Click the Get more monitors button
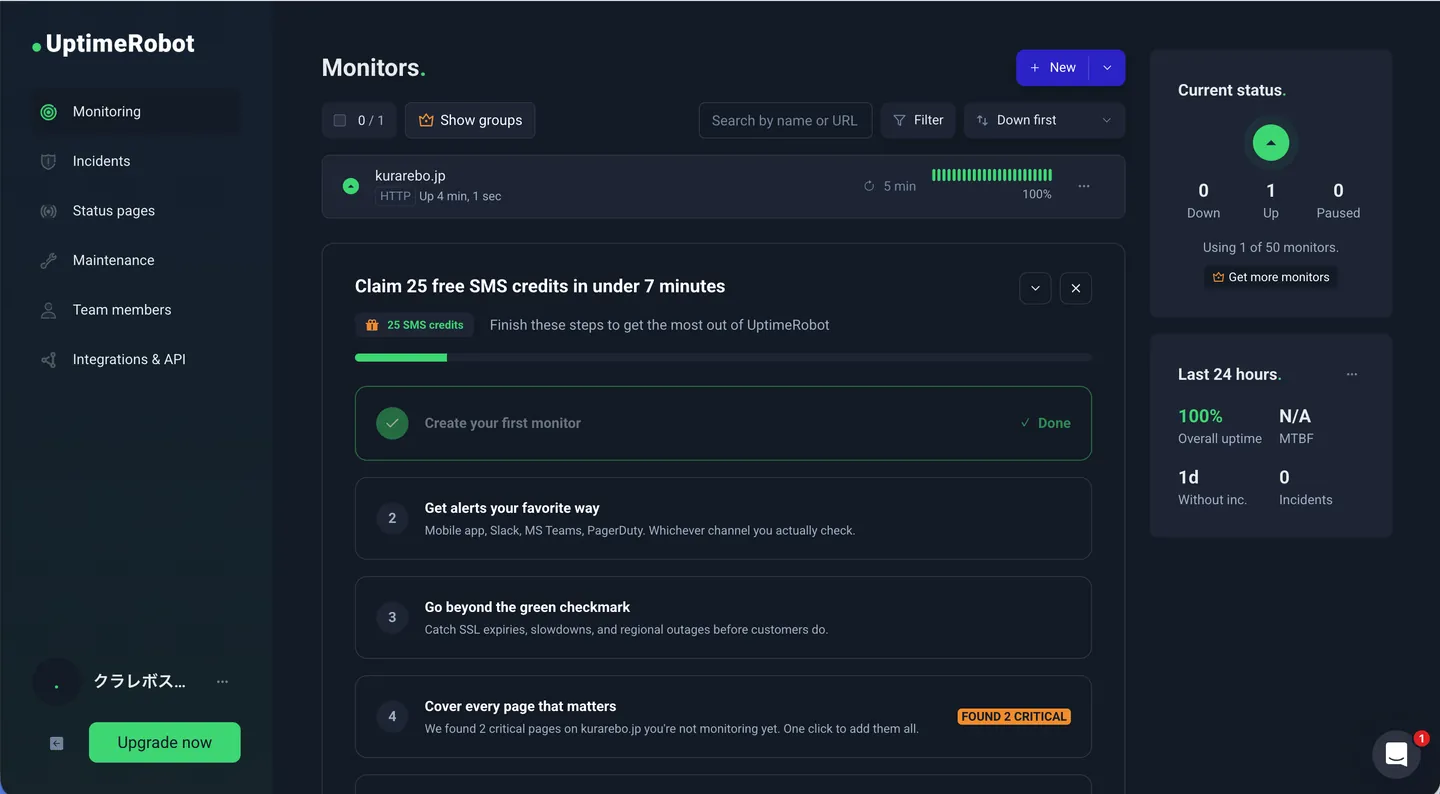 (1271, 277)
